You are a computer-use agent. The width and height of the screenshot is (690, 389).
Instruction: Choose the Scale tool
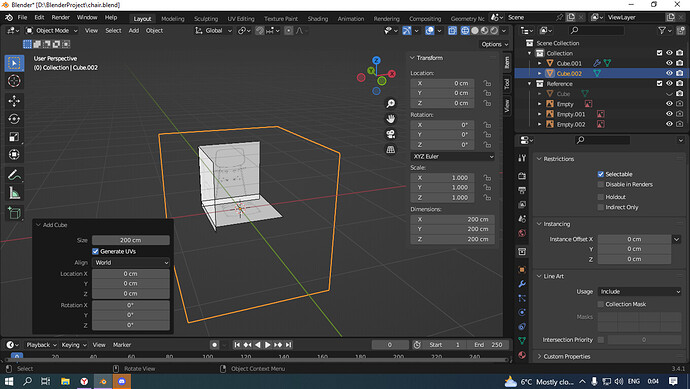[14, 137]
